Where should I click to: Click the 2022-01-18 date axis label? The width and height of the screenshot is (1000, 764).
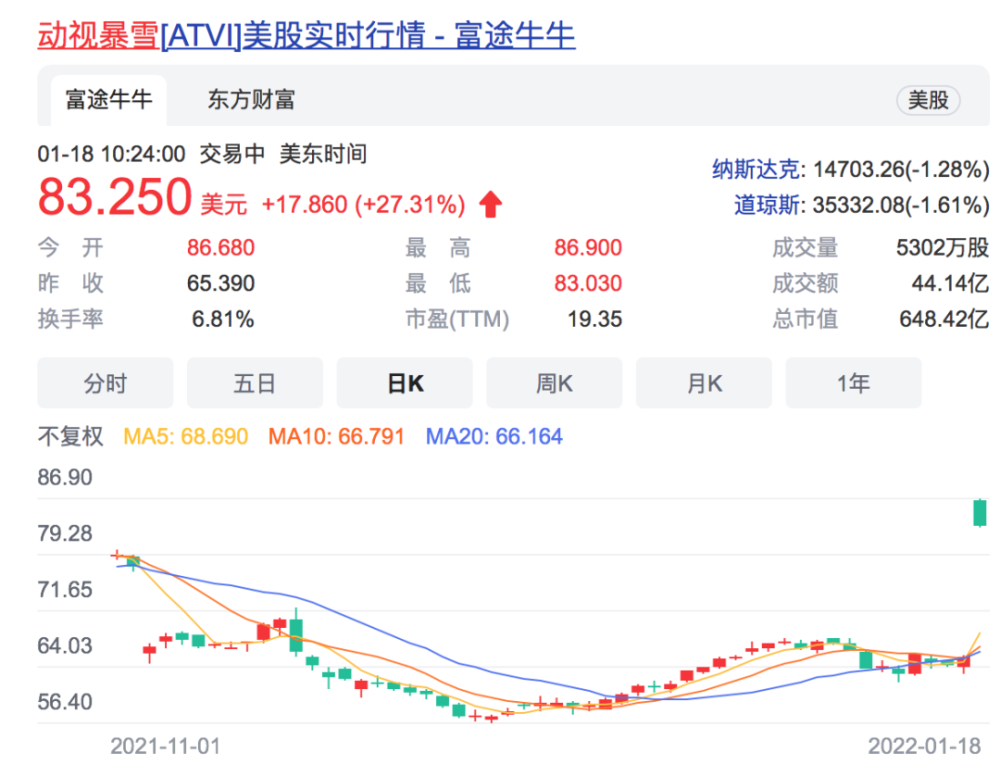tap(925, 746)
